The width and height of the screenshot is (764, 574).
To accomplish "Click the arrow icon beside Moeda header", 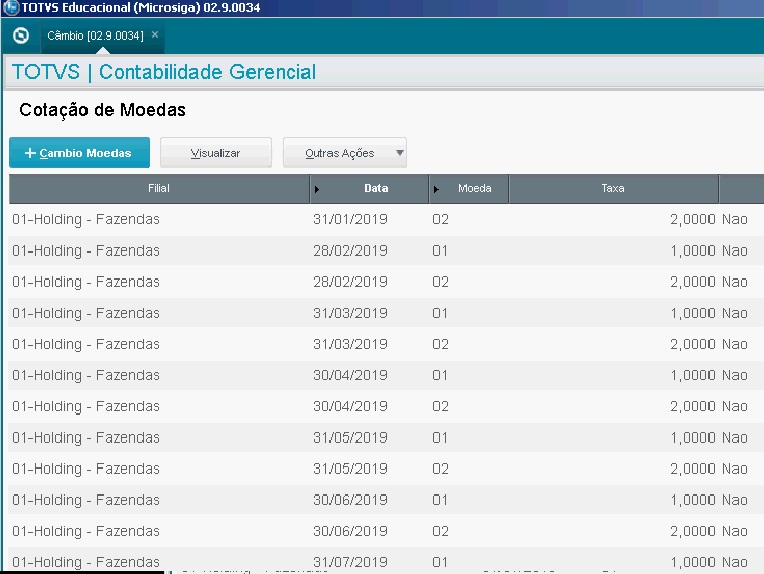I will (x=437, y=189).
